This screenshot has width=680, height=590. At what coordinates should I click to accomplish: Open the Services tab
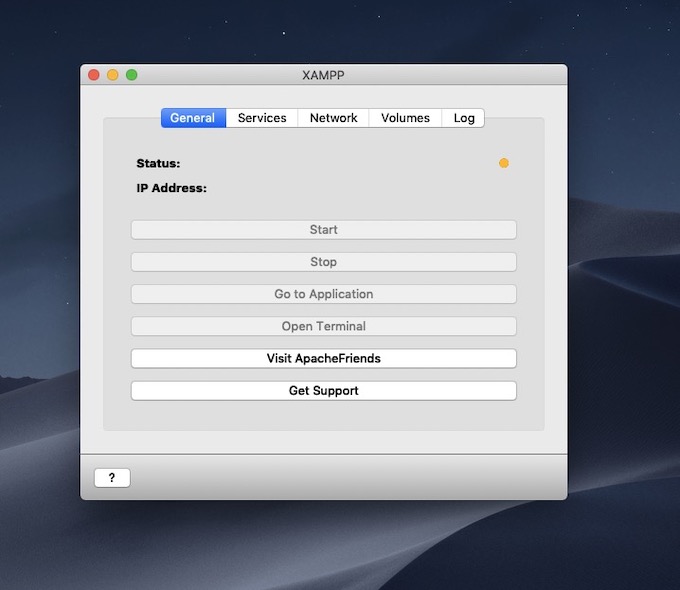point(262,118)
